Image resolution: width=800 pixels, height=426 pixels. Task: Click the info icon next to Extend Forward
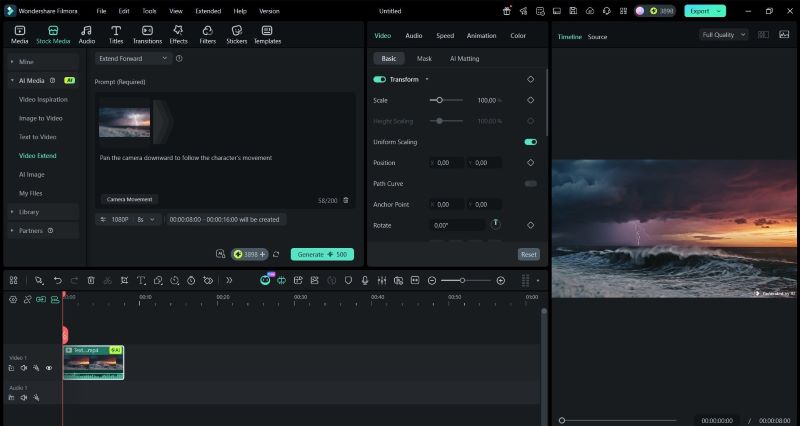pyautogui.click(x=179, y=59)
